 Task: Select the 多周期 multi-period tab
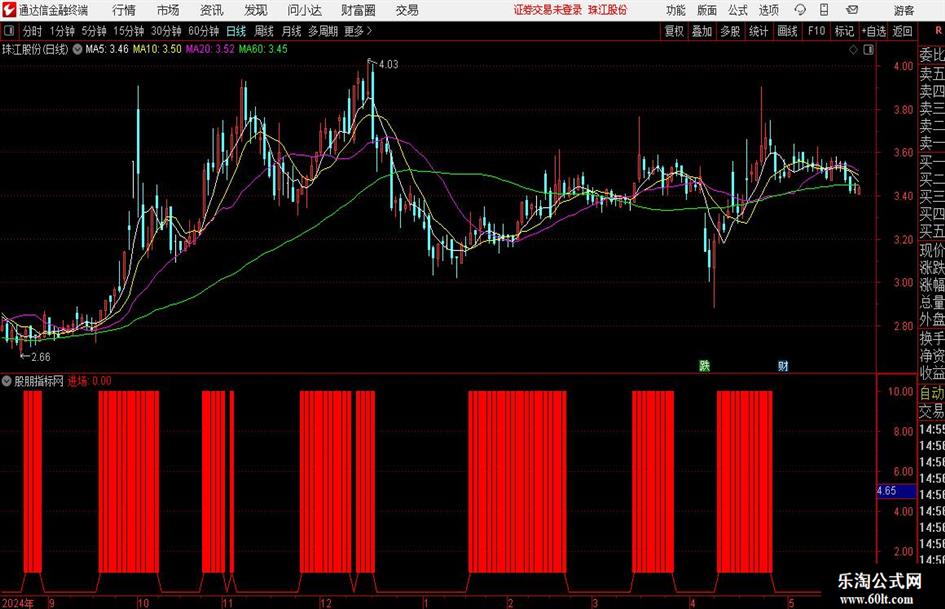[x=322, y=31]
